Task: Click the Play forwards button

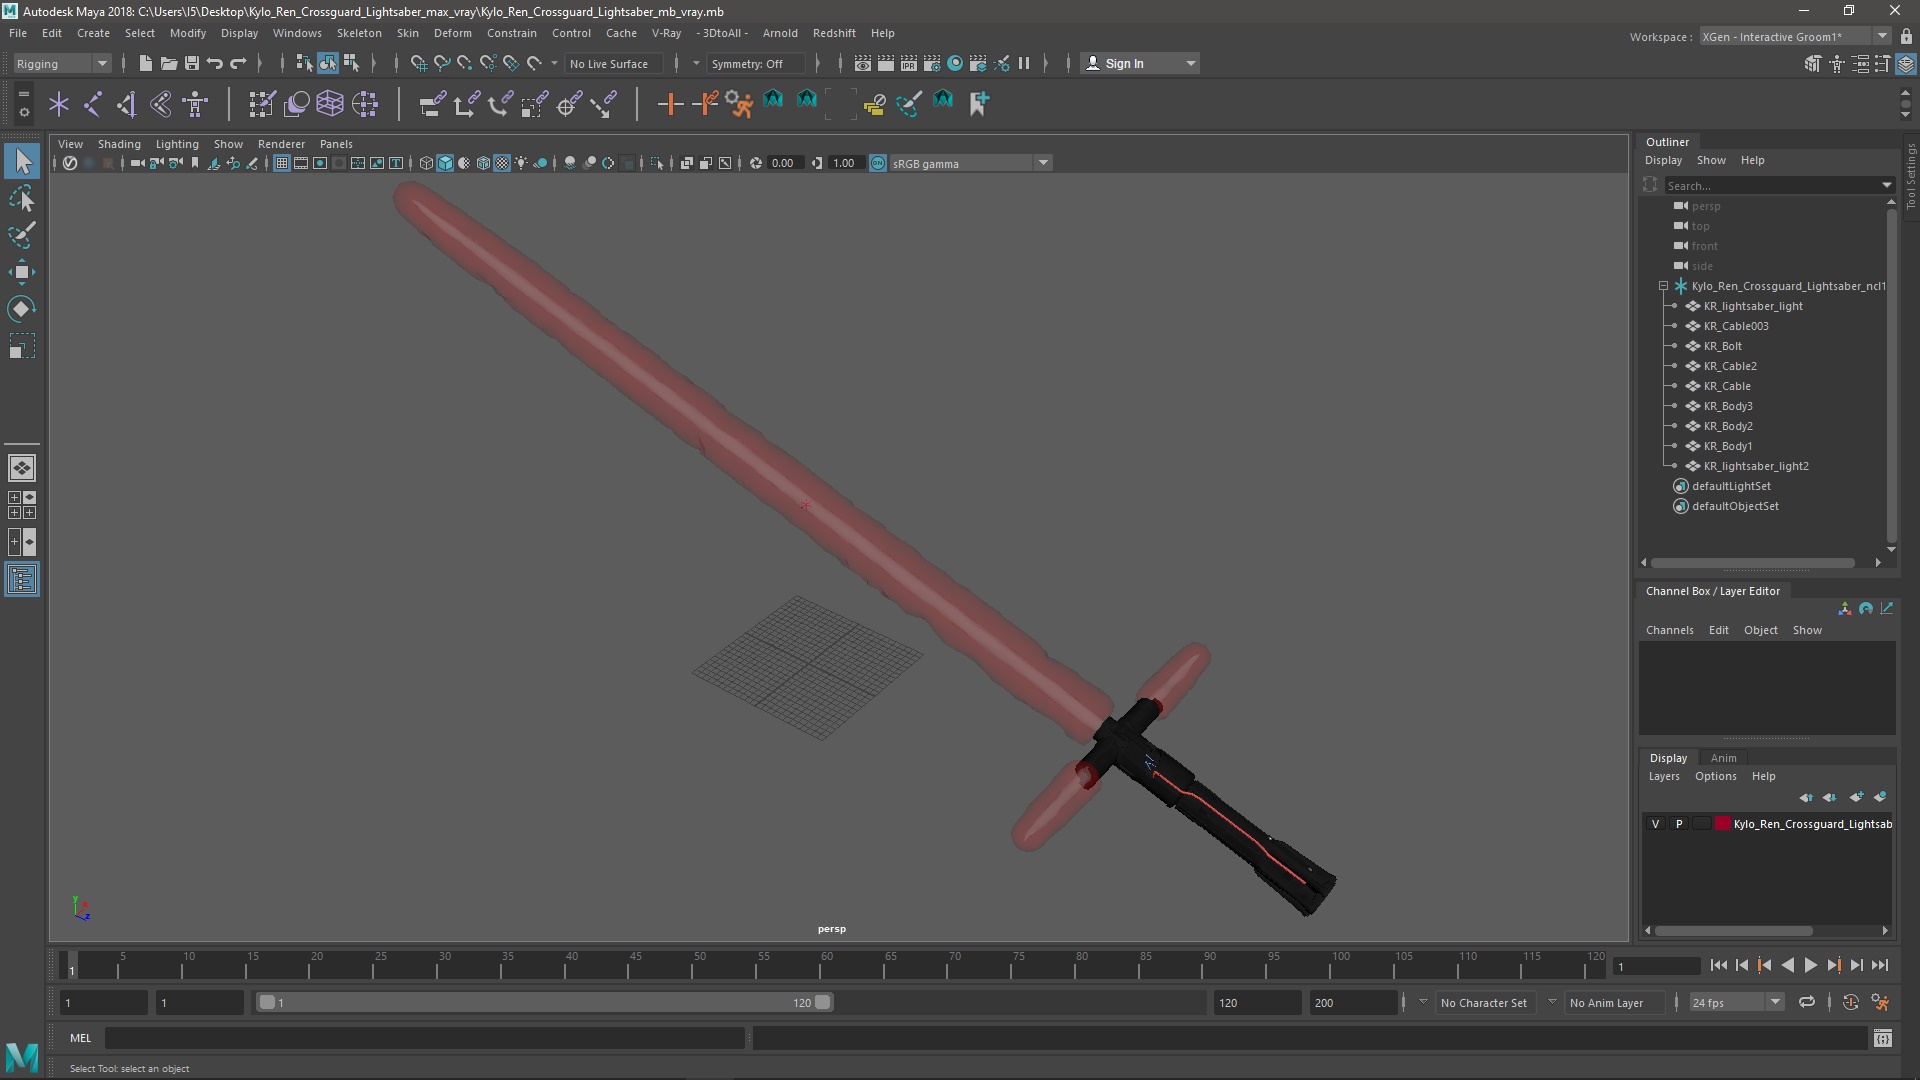Action: [x=1811, y=965]
